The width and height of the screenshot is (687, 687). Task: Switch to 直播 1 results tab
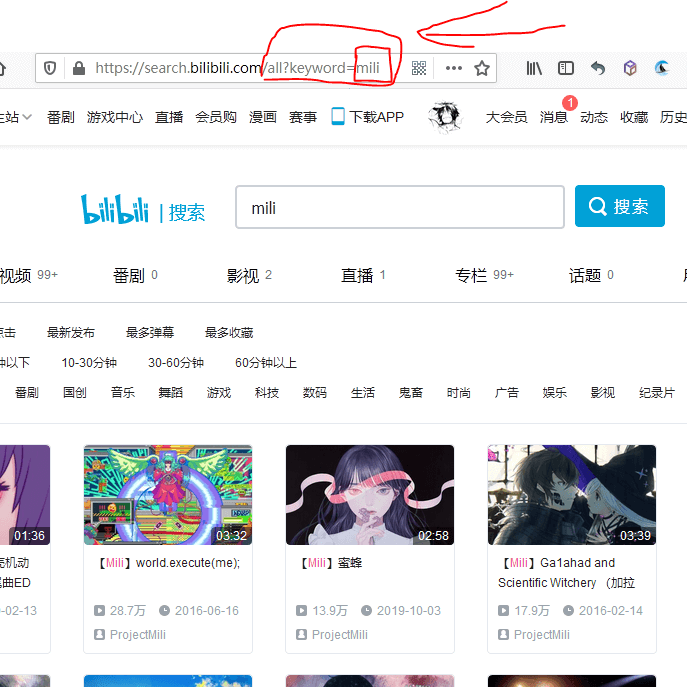point(363,276)
